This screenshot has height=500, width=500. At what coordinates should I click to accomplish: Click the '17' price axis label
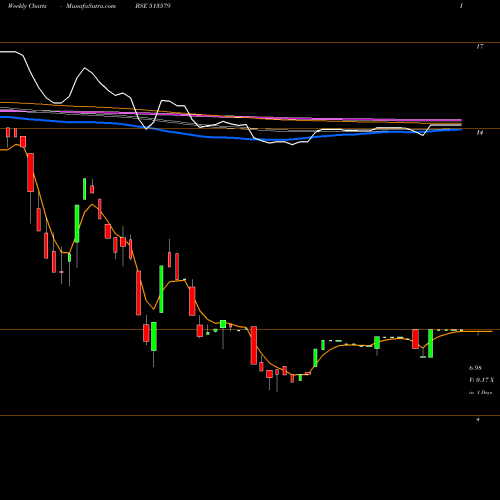(x=480, y=47)
